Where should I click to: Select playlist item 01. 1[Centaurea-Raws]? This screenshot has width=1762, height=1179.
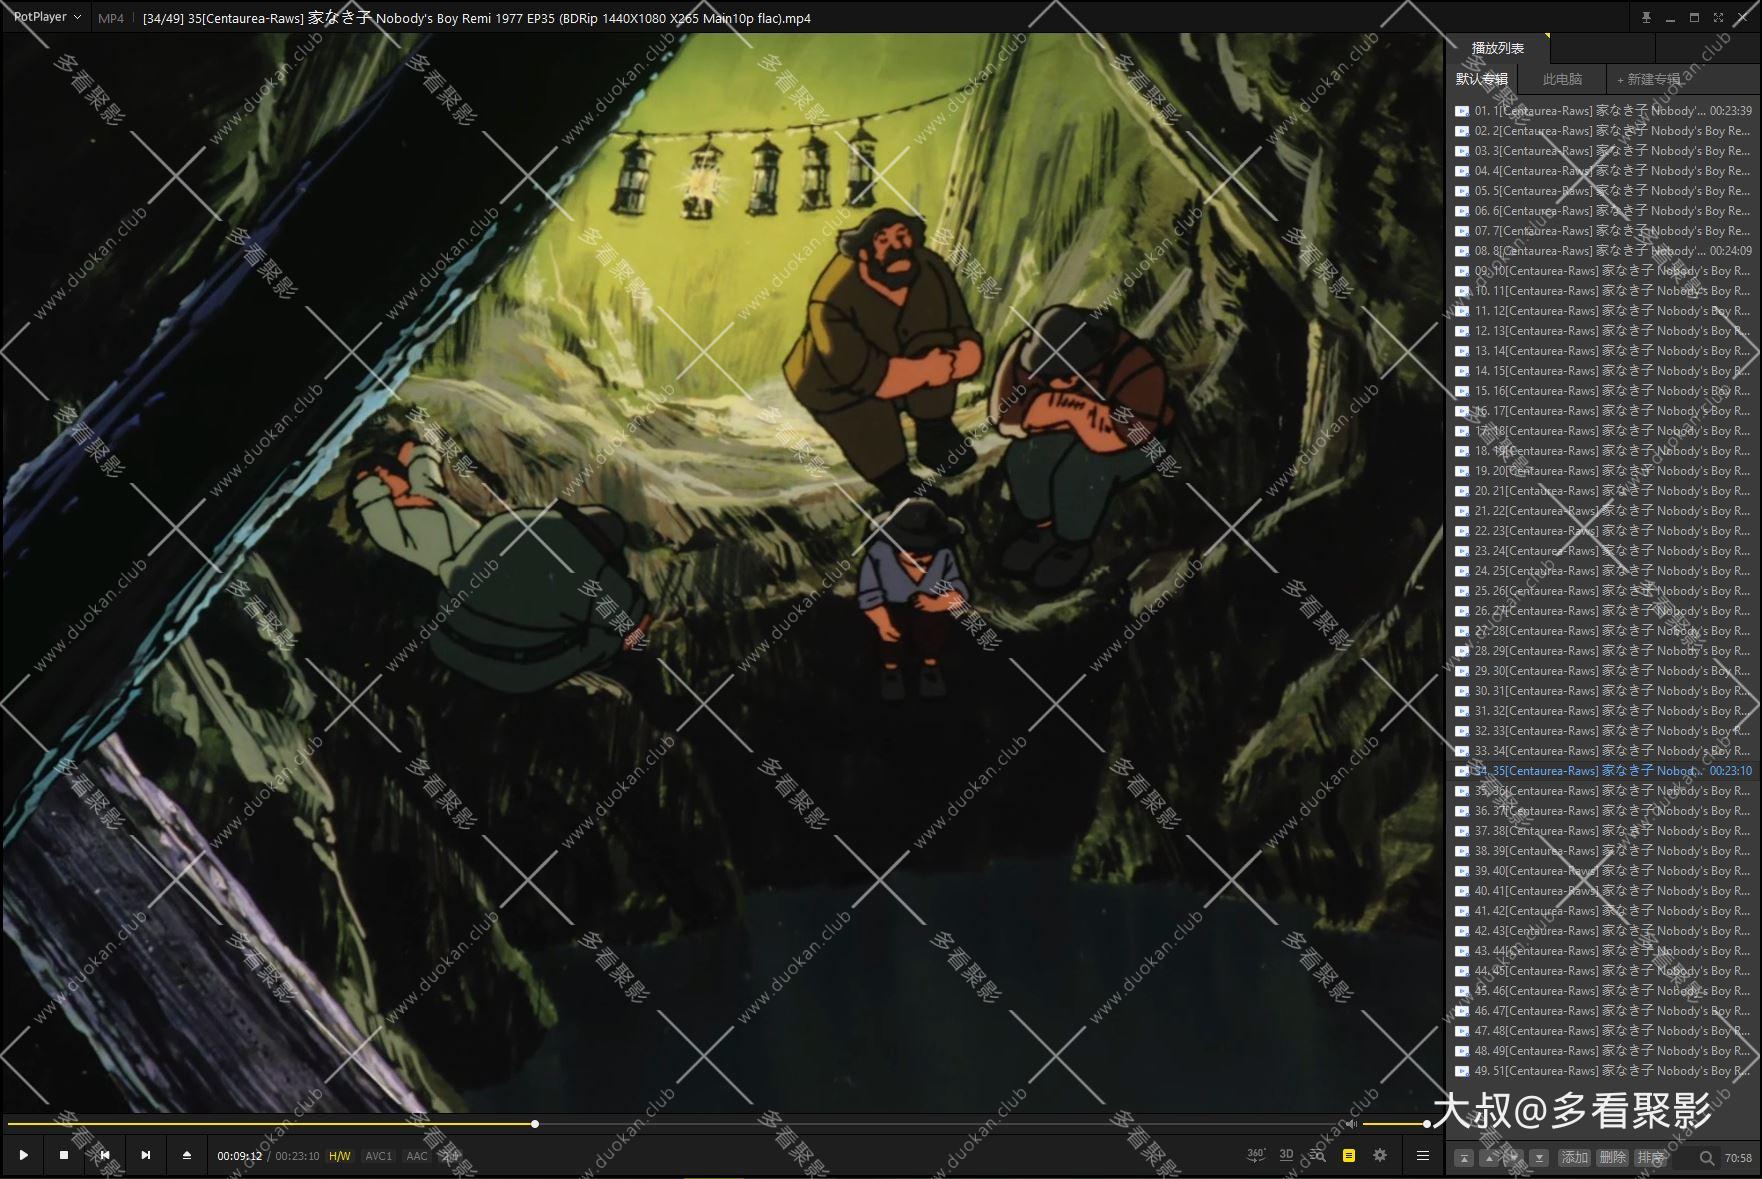(1603, 111)
